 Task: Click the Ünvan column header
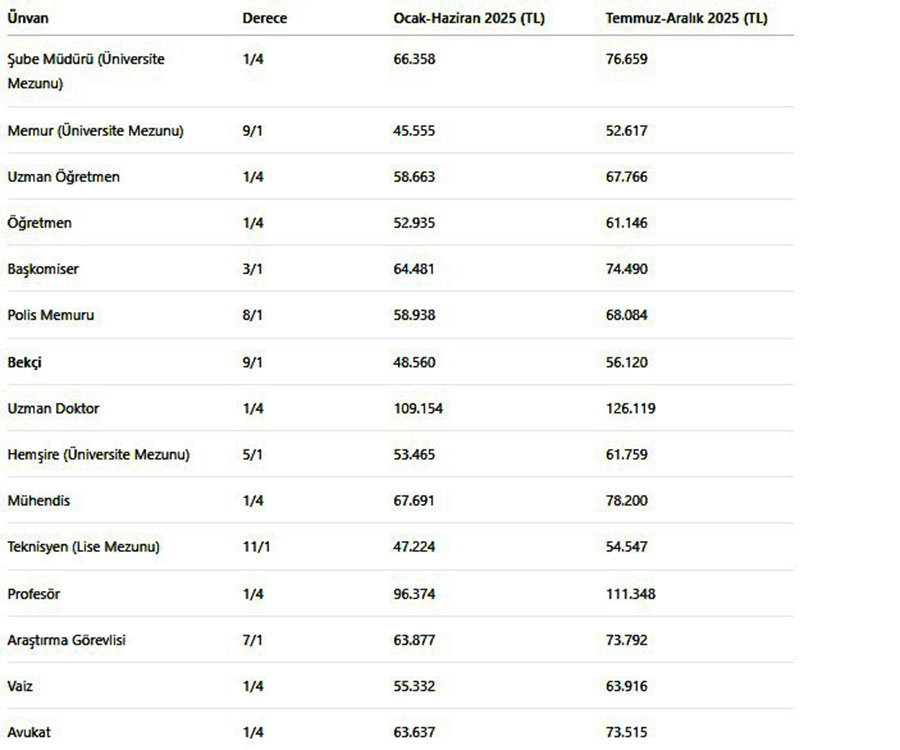(x=28, y=18)
